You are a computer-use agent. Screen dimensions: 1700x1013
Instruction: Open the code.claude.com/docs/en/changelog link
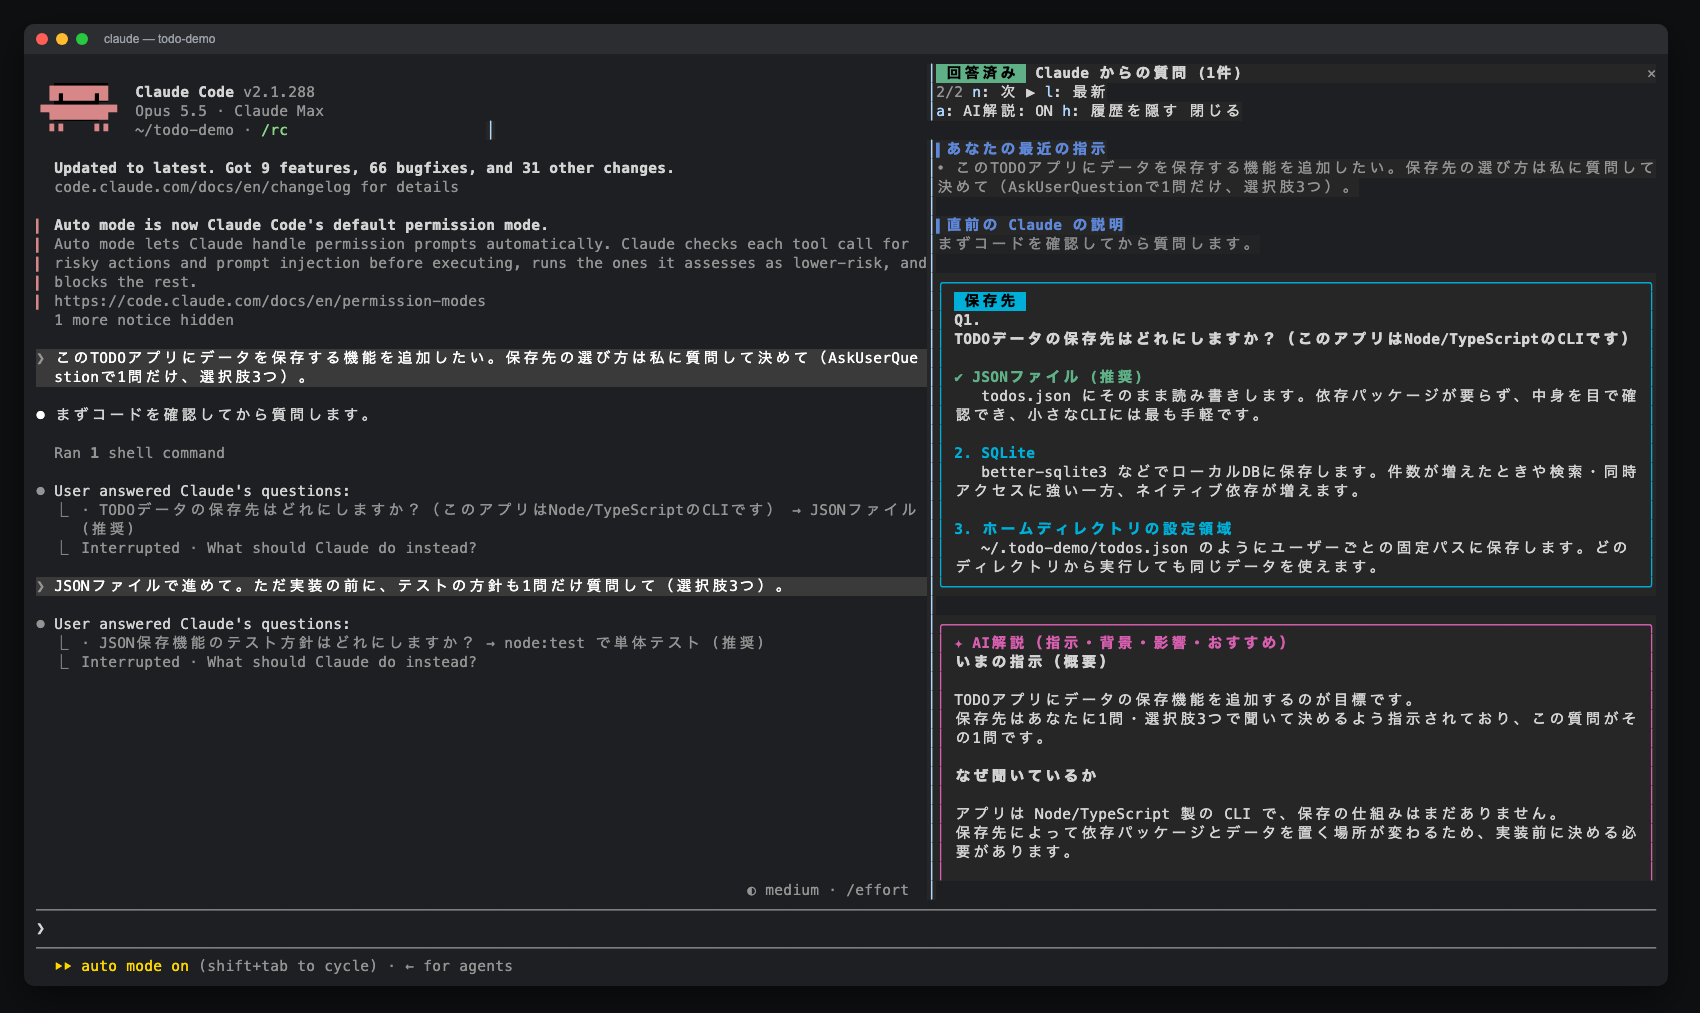202,187
